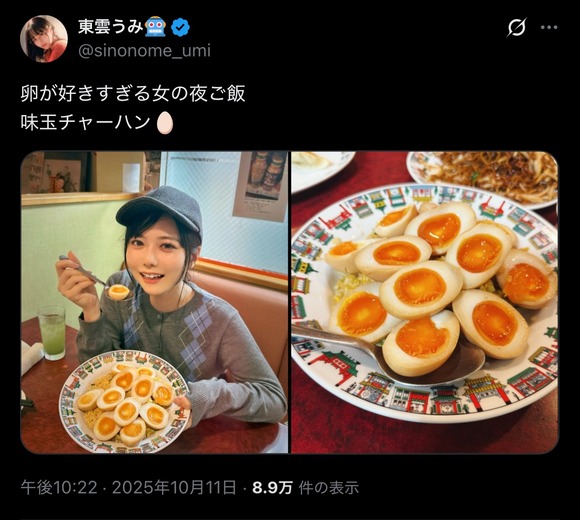Click the post date 2025年10月11日
580x520 pixels.
[x=174, y=487]
